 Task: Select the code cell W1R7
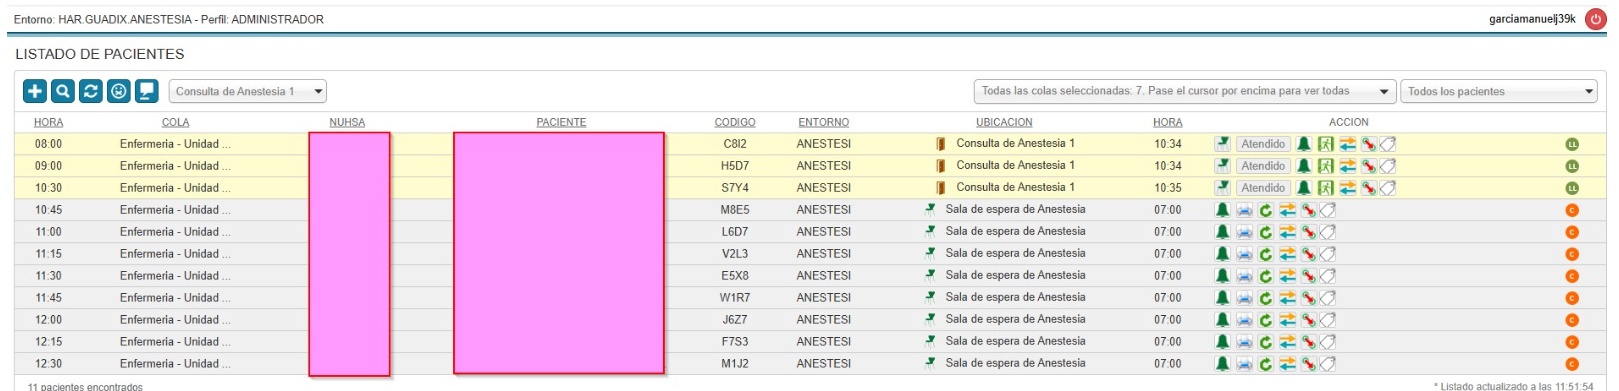click(735, 298)
